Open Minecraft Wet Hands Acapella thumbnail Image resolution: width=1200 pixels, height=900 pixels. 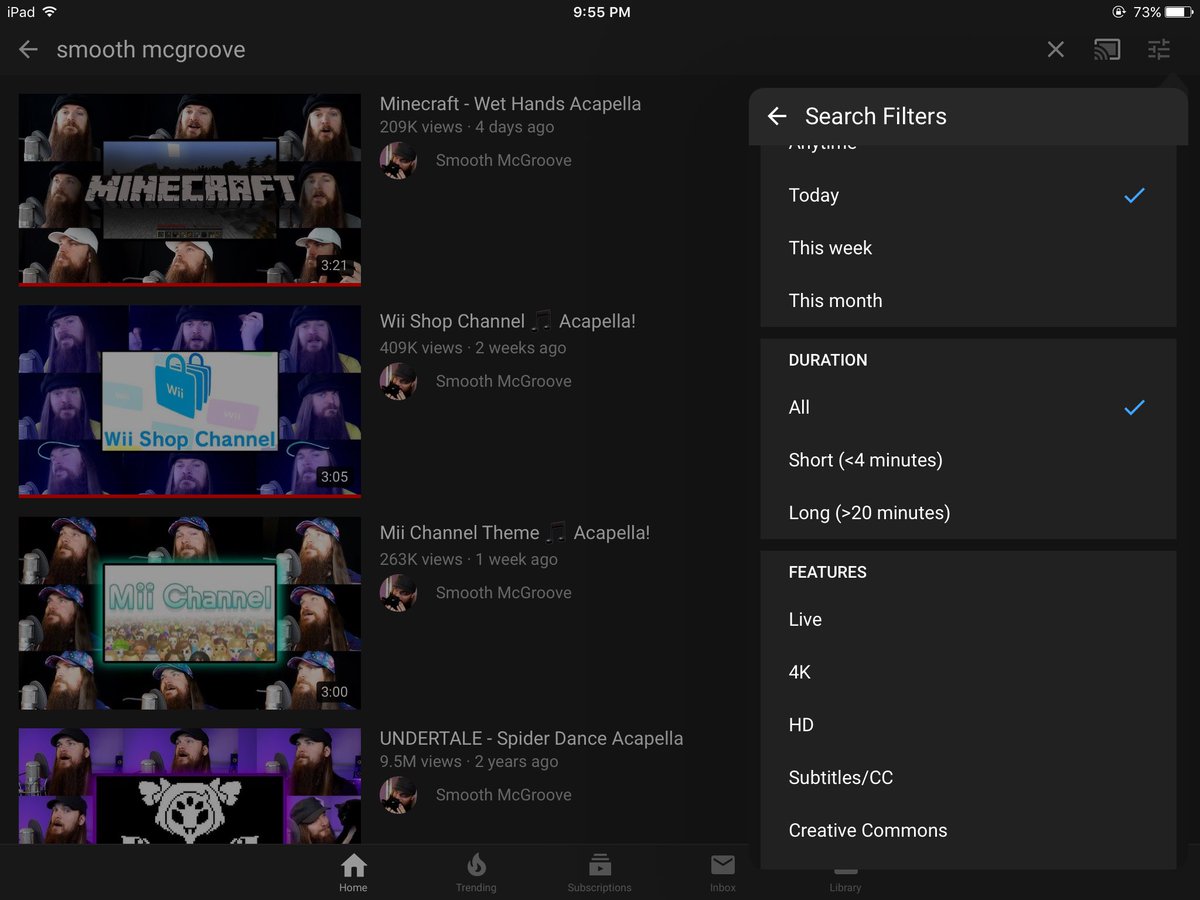(190, 190)
